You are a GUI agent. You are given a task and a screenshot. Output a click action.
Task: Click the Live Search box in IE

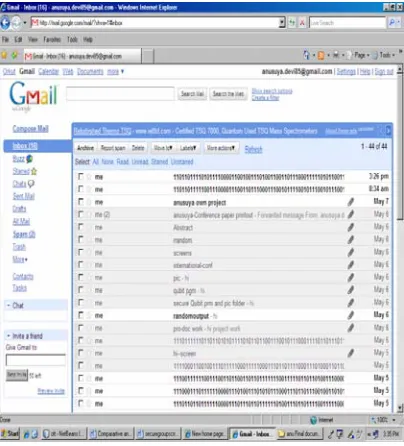tap(347, 23)
